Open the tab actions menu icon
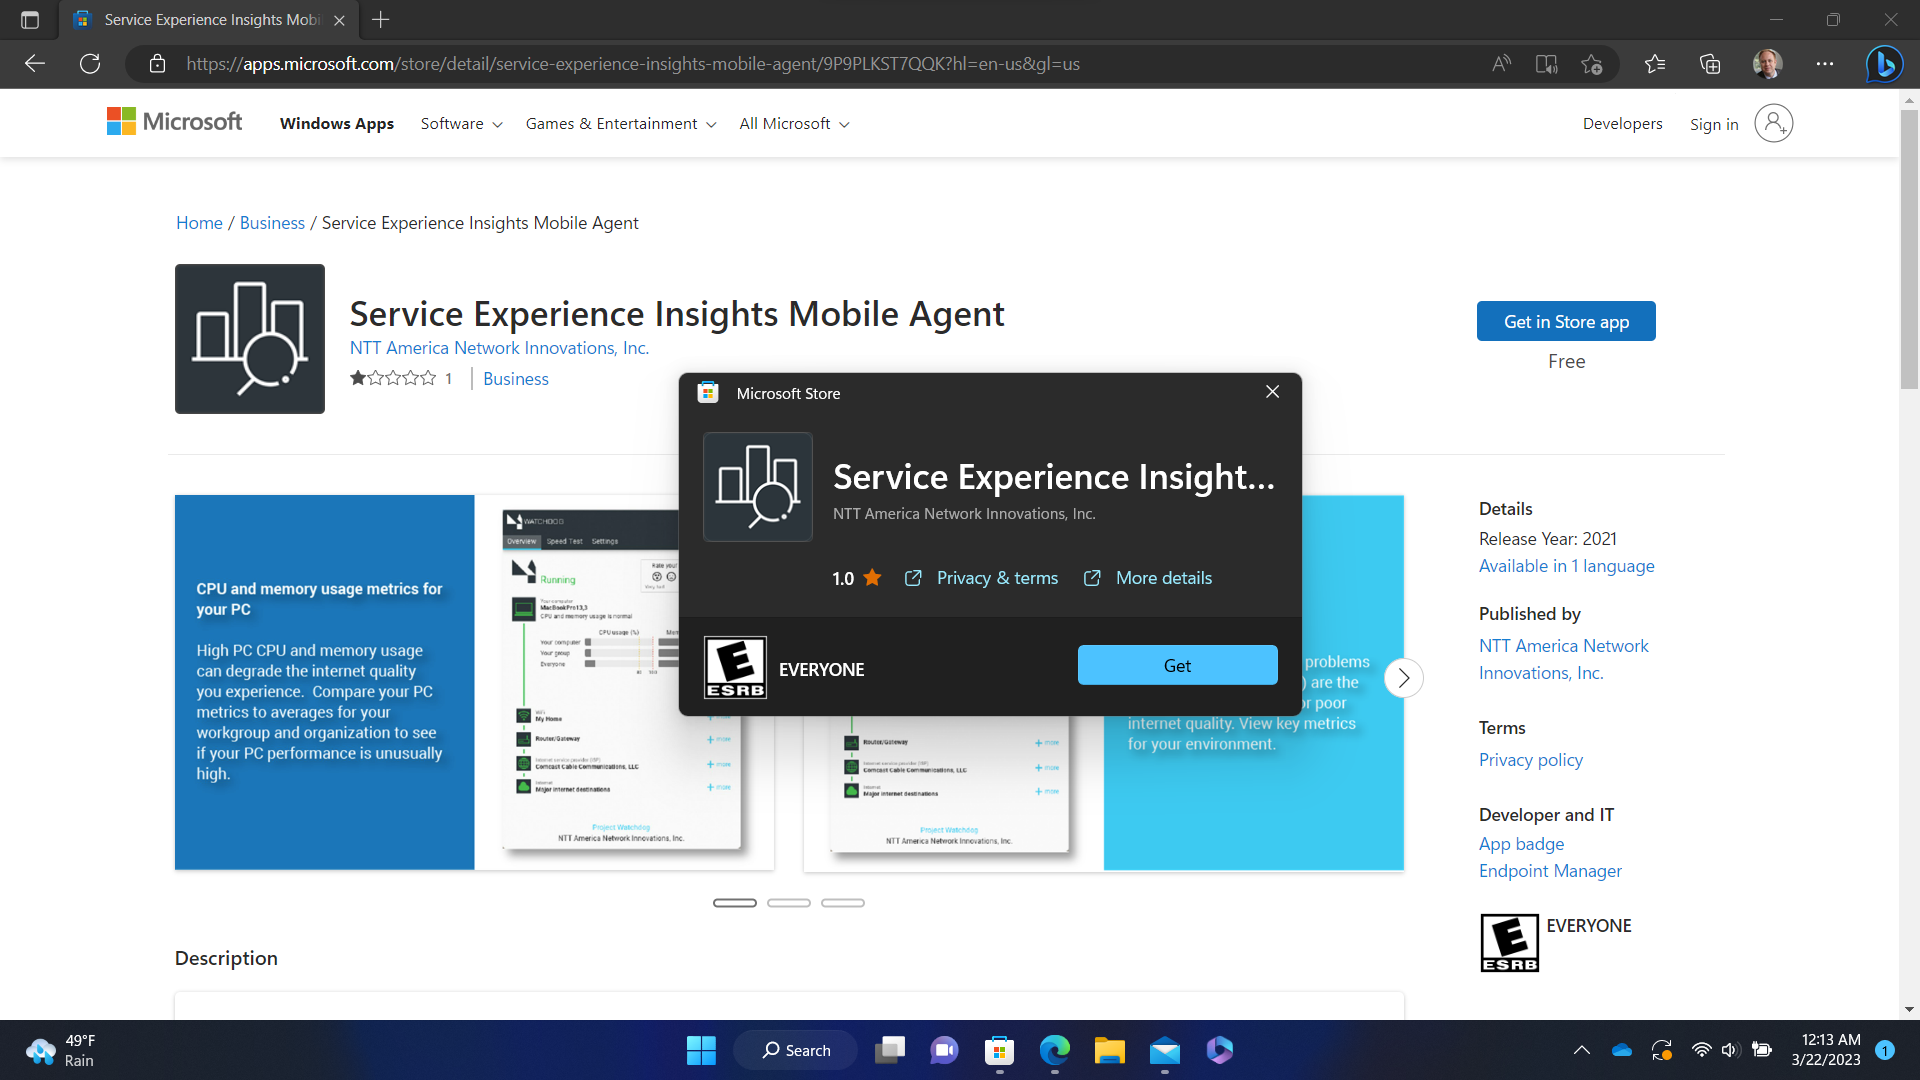The width and height of the screenshot is (1920, 1080). point(30,20)
